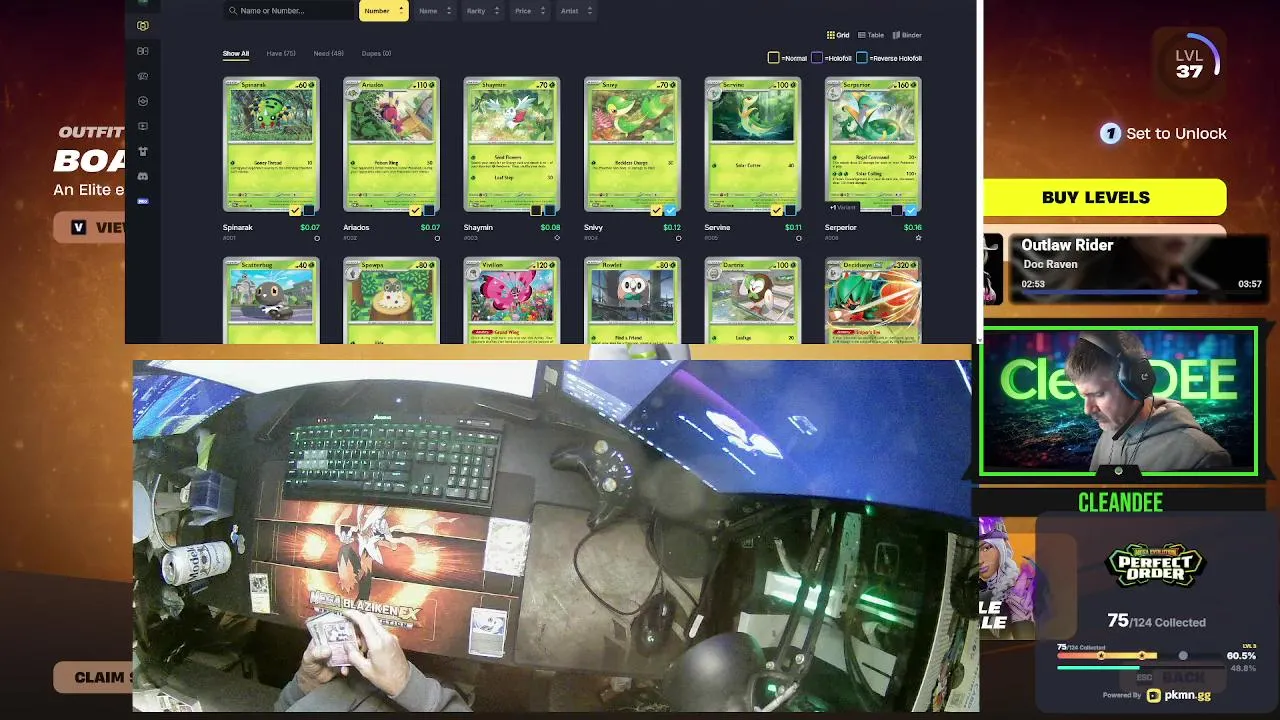Toggle Ariados normal owned checkbox
The image size is (1280, 720).
(415, 211)
